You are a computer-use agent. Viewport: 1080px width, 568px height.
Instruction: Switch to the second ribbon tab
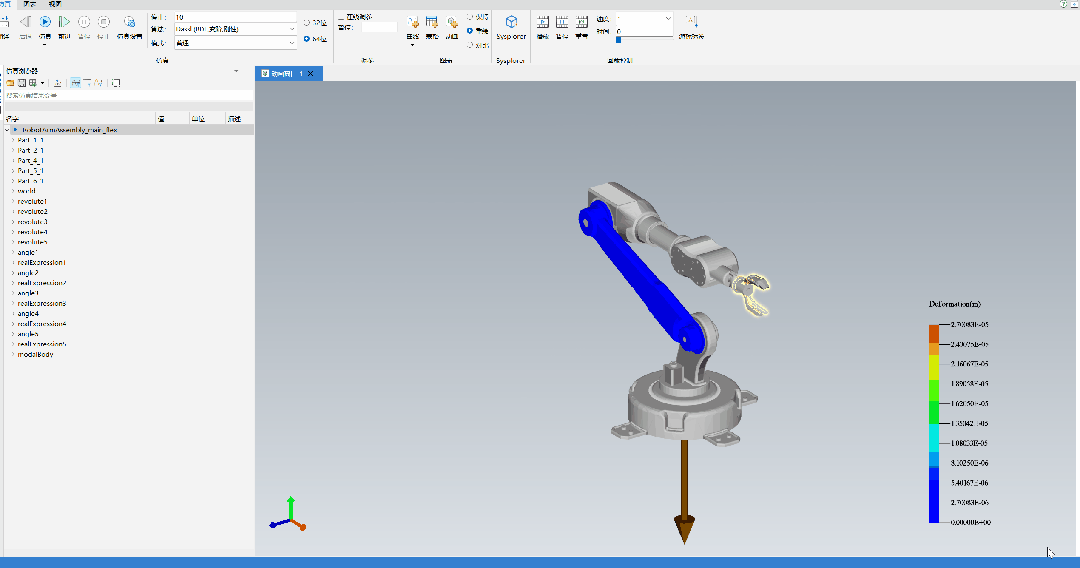pyautogui.click(x=29, y=4)
